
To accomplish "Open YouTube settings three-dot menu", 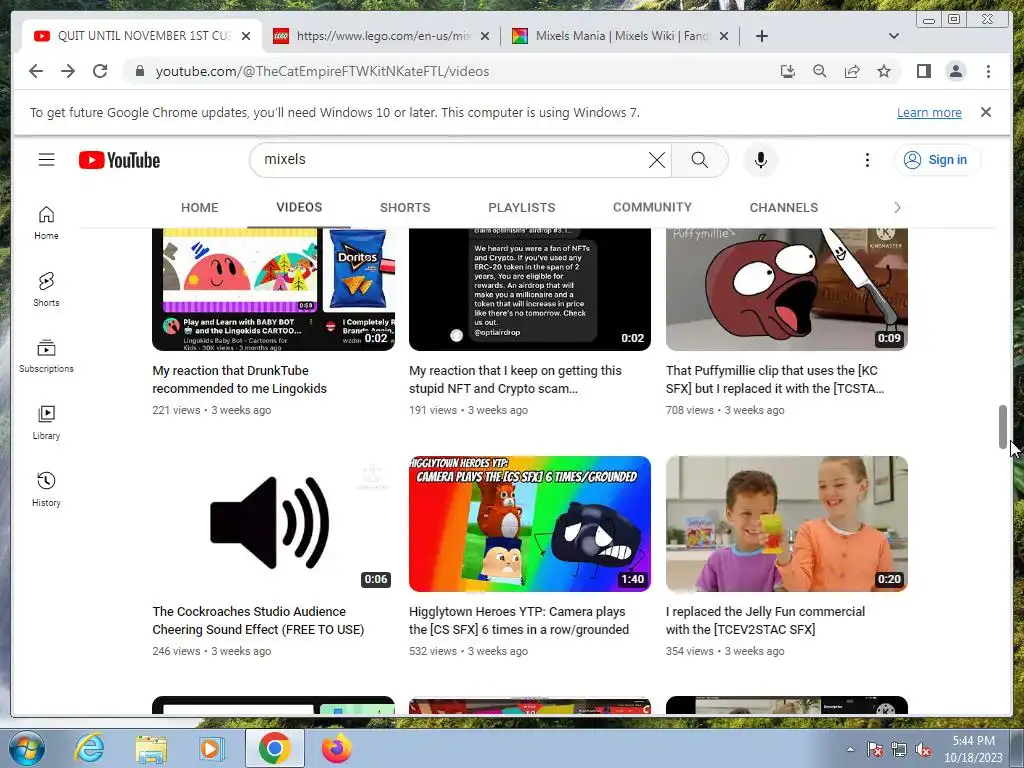I will (x=867, y=159).
